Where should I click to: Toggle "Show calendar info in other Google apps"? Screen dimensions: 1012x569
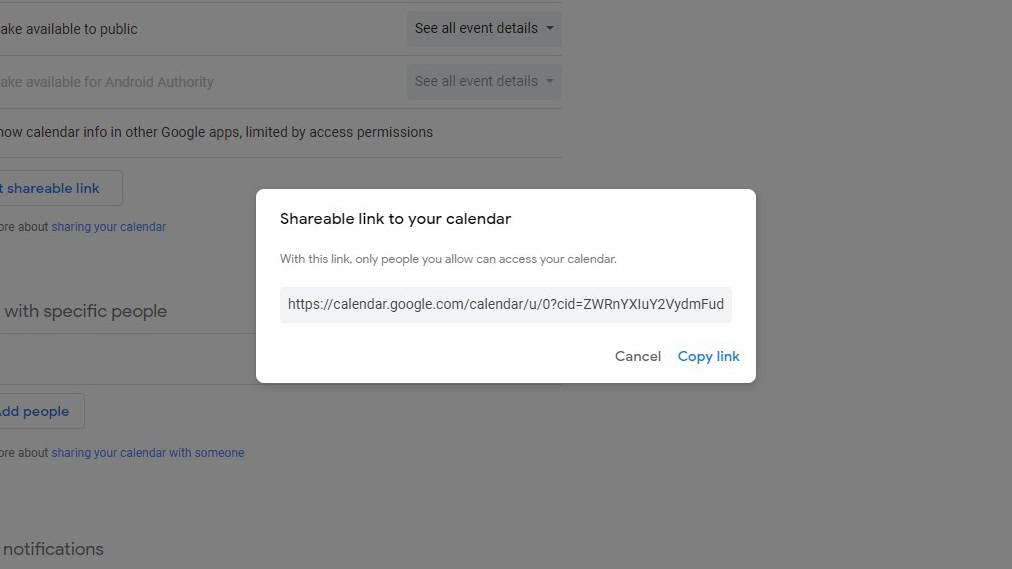pos(216,132)
